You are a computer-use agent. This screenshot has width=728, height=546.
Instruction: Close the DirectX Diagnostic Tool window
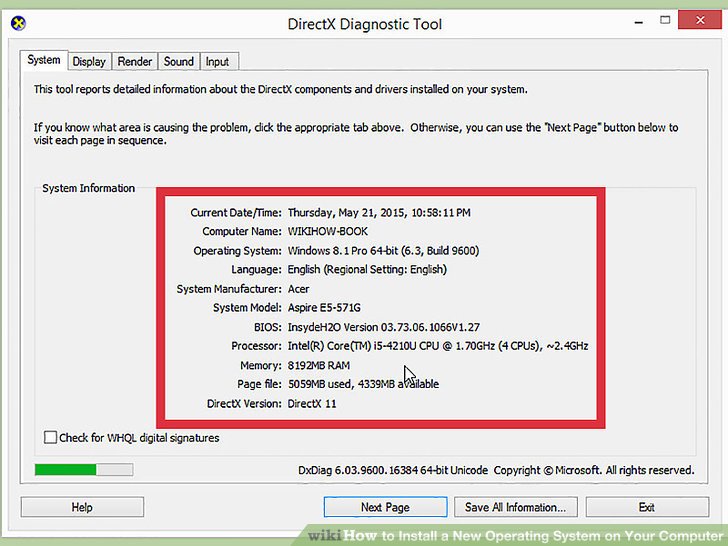coord(700,20)
